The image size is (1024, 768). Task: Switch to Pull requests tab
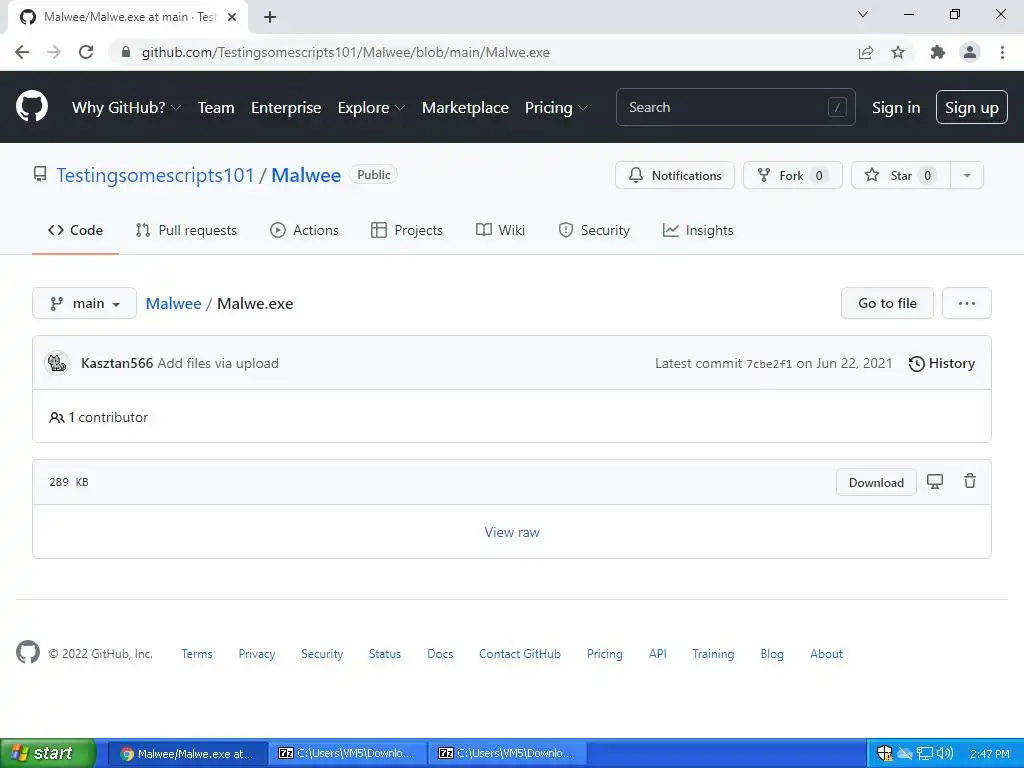(x=186, y=230)
